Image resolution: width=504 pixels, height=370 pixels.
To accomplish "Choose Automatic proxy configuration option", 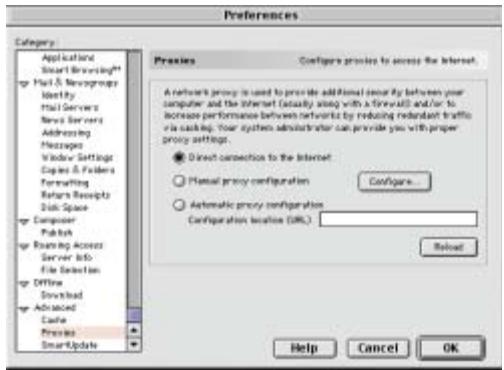I will 179,205.
